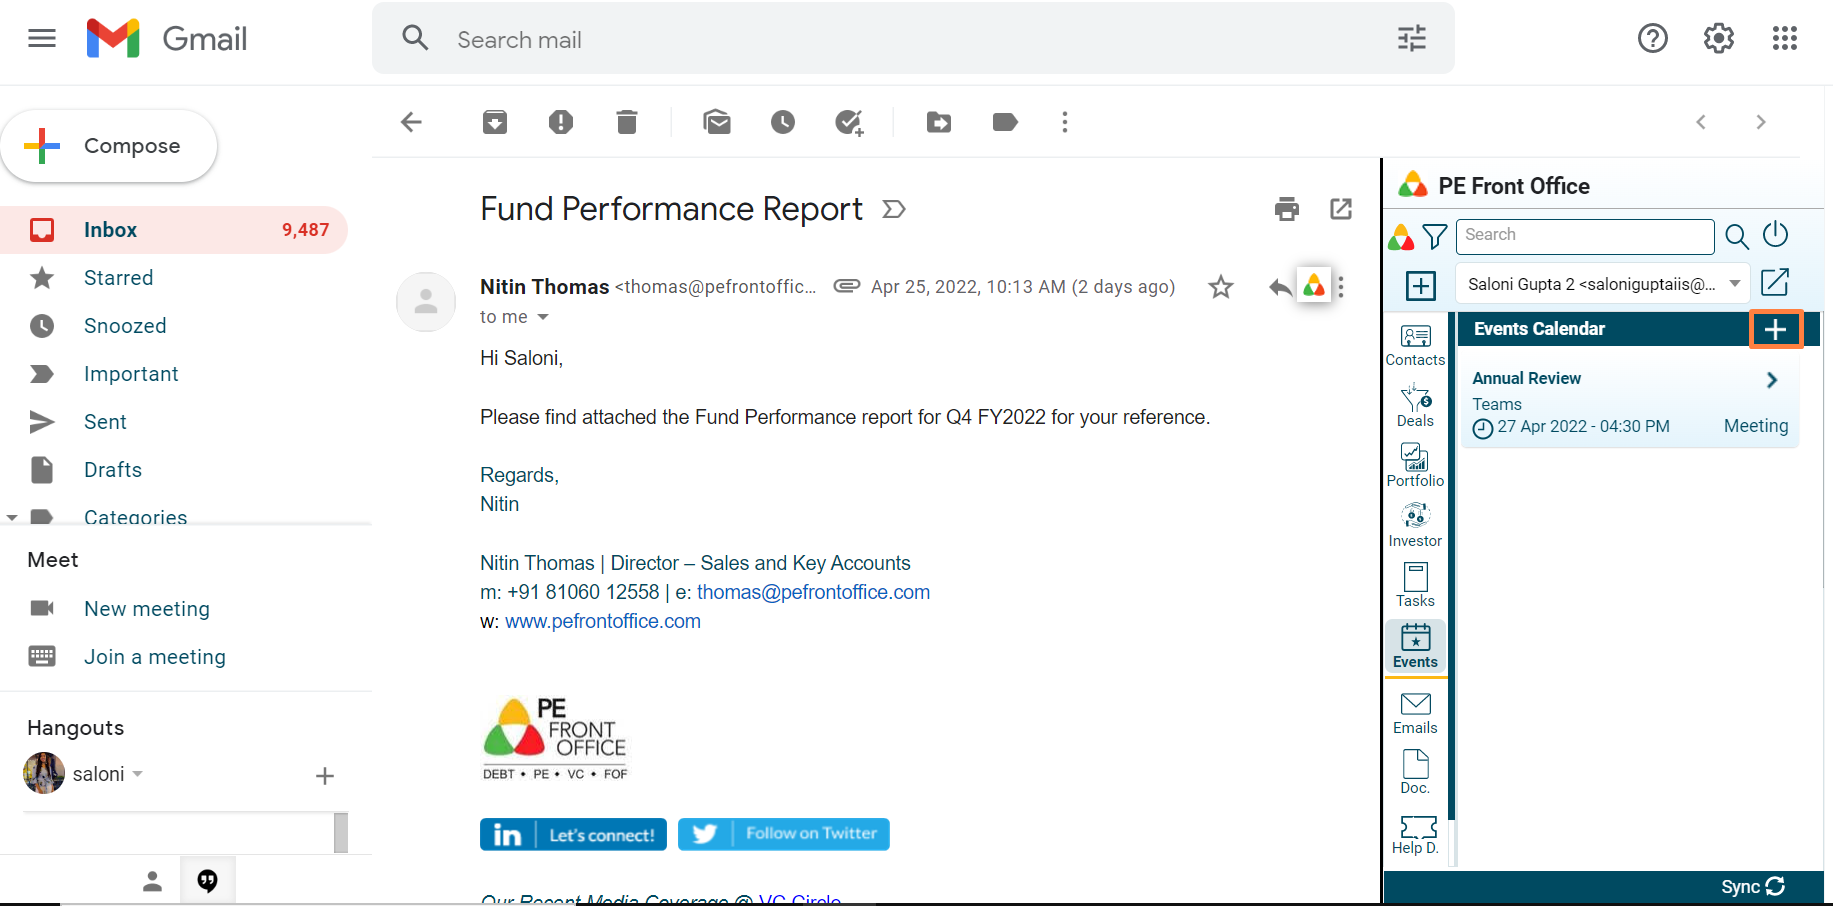1833x906 pixels.
Task: Open the Portfolio section in sidebar
Action: [1415, 466]
